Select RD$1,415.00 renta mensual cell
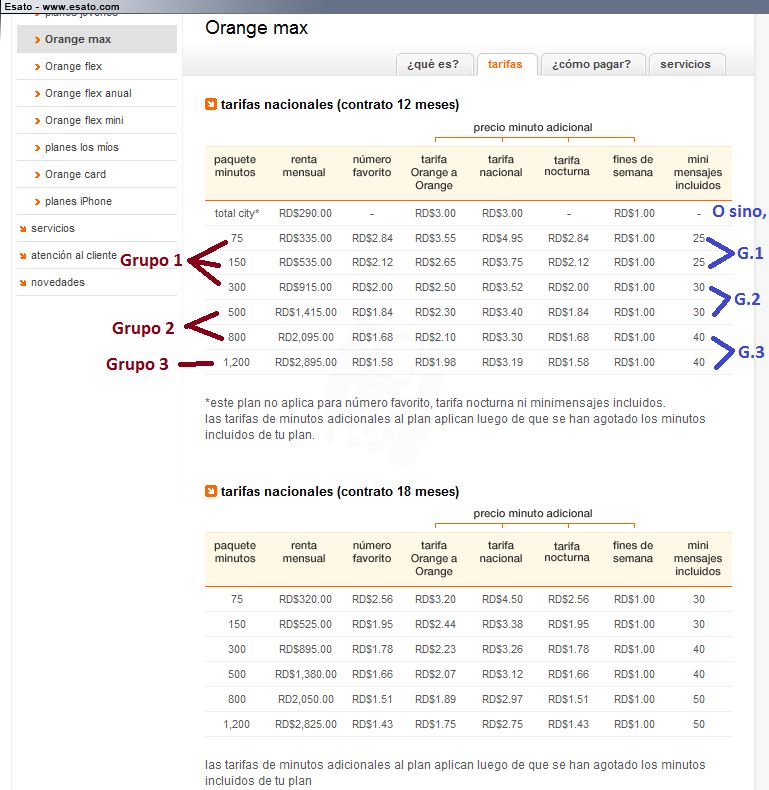The width and height of the screenshot is (769, 790). coord(306,312)
